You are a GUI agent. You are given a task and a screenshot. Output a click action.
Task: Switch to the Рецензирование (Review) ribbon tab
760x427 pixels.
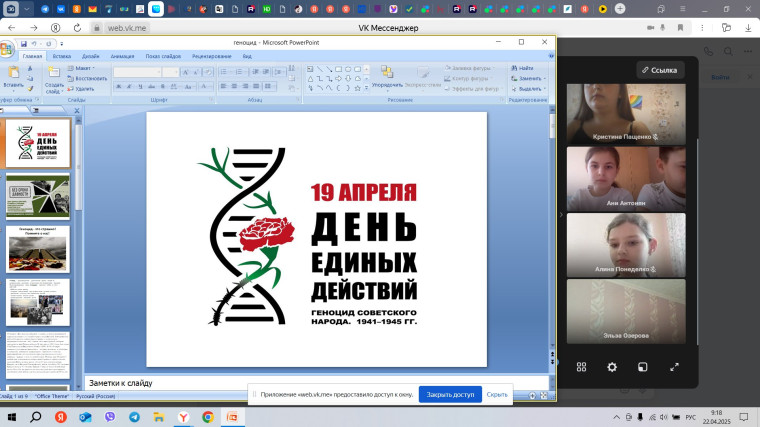click(x=212, y=56)
